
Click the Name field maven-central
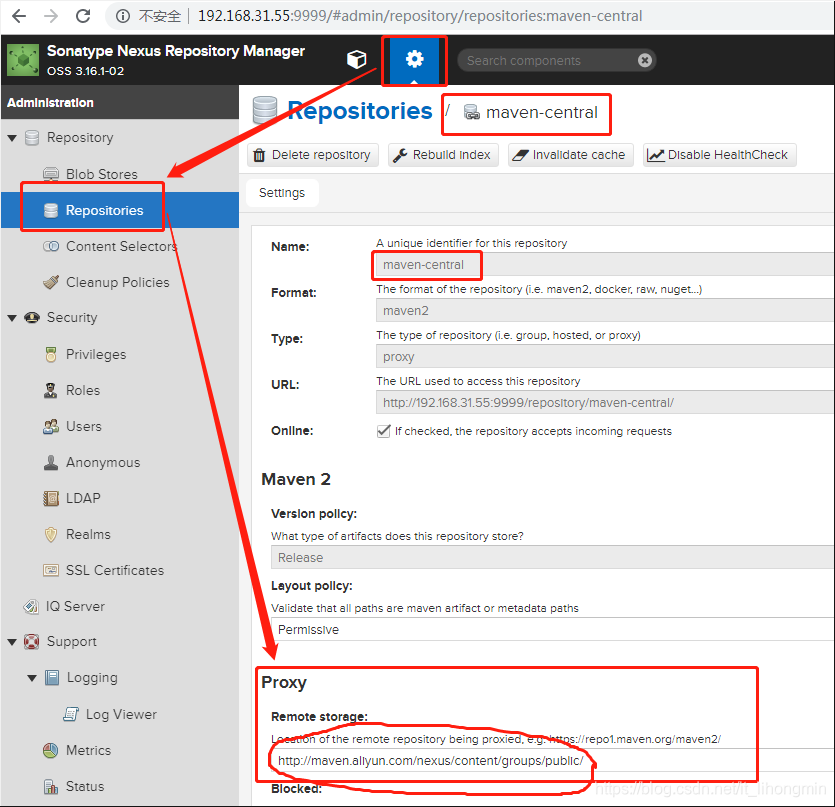click(604, 265)
